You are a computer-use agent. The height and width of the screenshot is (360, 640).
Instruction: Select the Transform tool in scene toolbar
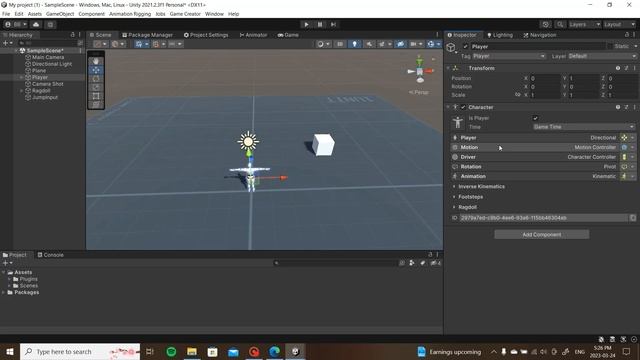pyautogui.click(x=96, y=104)
